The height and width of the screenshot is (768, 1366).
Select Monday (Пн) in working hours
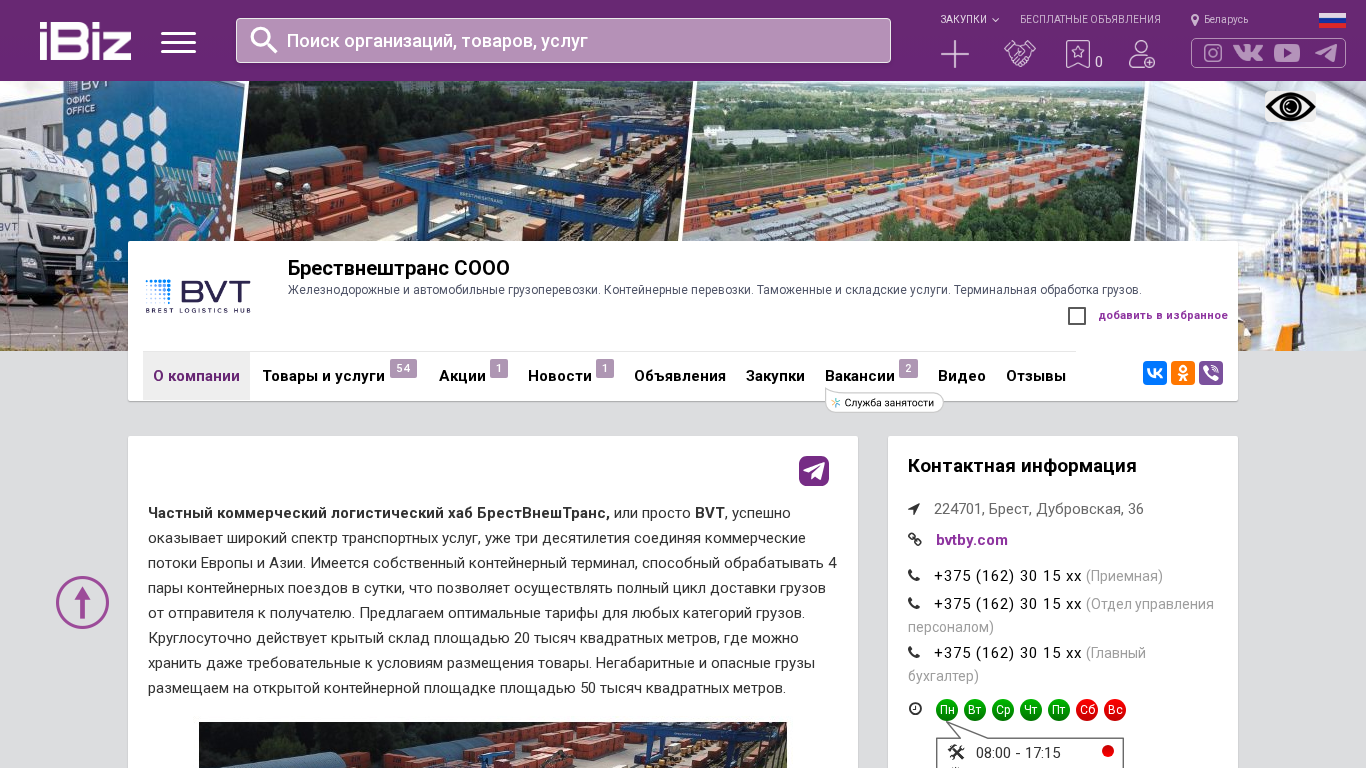pyautogui.click(x=947, y=710)
